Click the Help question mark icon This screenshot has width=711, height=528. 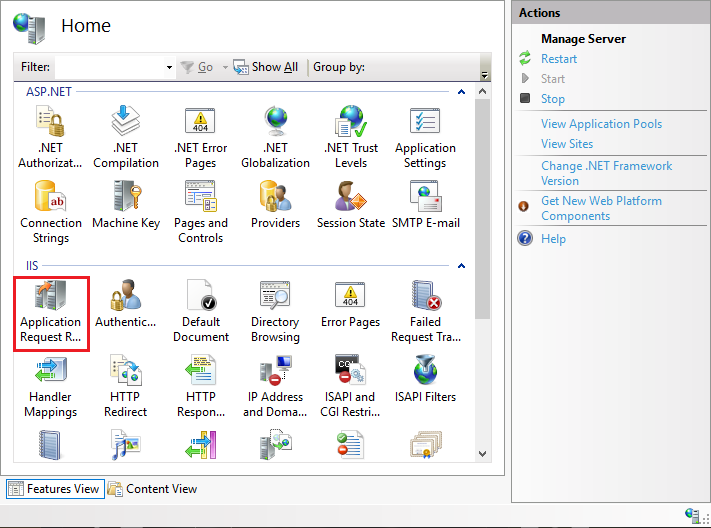point(525,238)
